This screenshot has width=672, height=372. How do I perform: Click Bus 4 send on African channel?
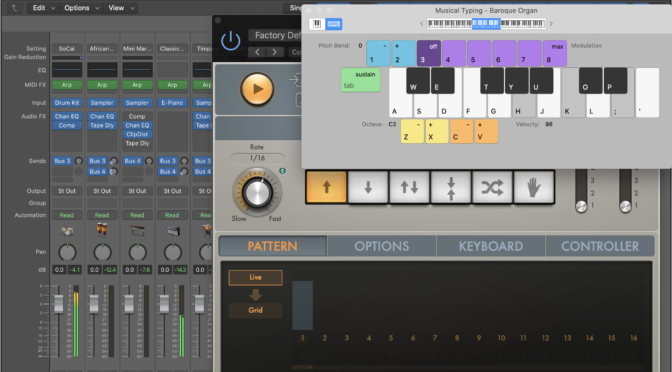point(97,171)
